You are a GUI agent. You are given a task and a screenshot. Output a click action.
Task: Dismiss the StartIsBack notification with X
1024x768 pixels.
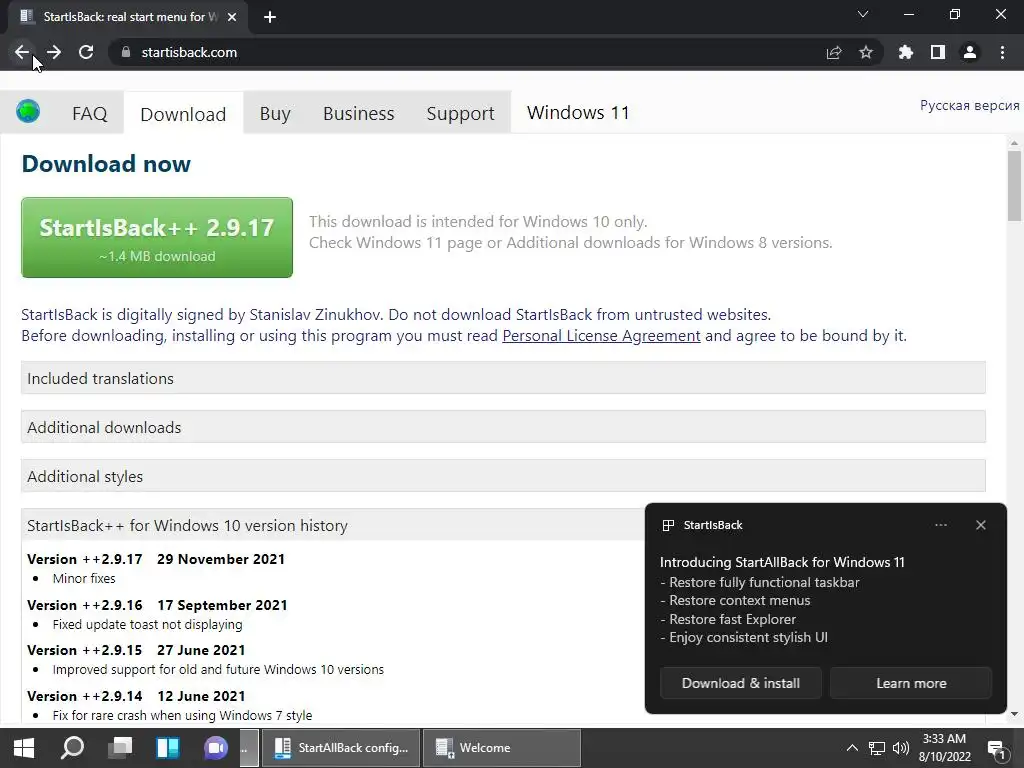[x=980, y=525]
